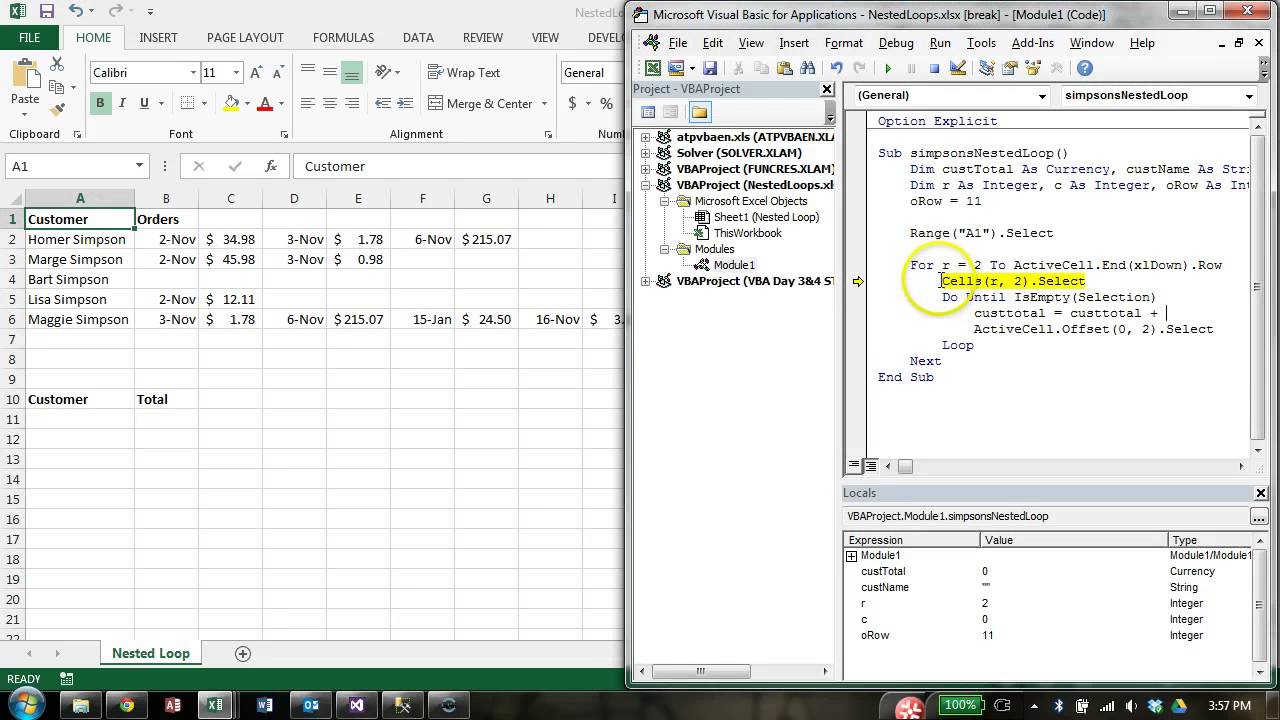Viewport: 1280px width, 720px height.
Task: Click the Reset stop icon in VBA toolbar
Action: pos(934,68)
